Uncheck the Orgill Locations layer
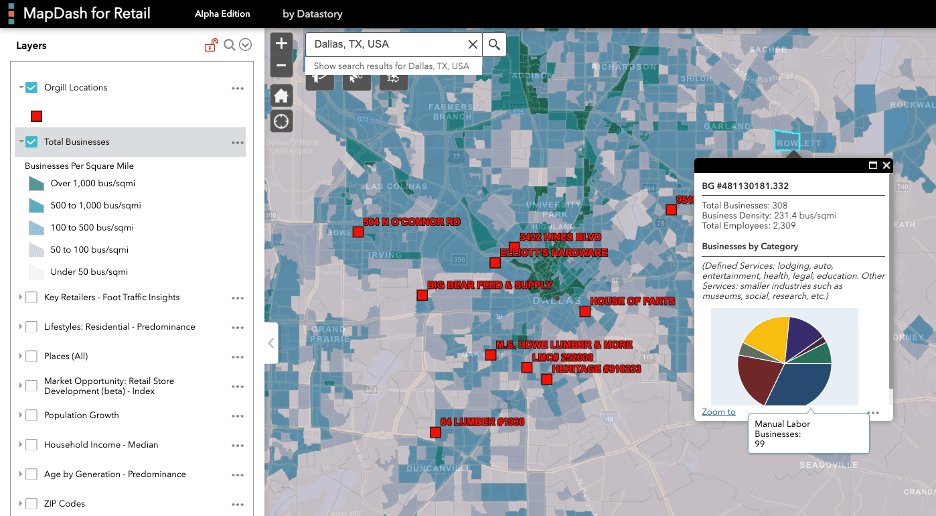The width and height of the screenshot is (936, 516). (32, 88)
